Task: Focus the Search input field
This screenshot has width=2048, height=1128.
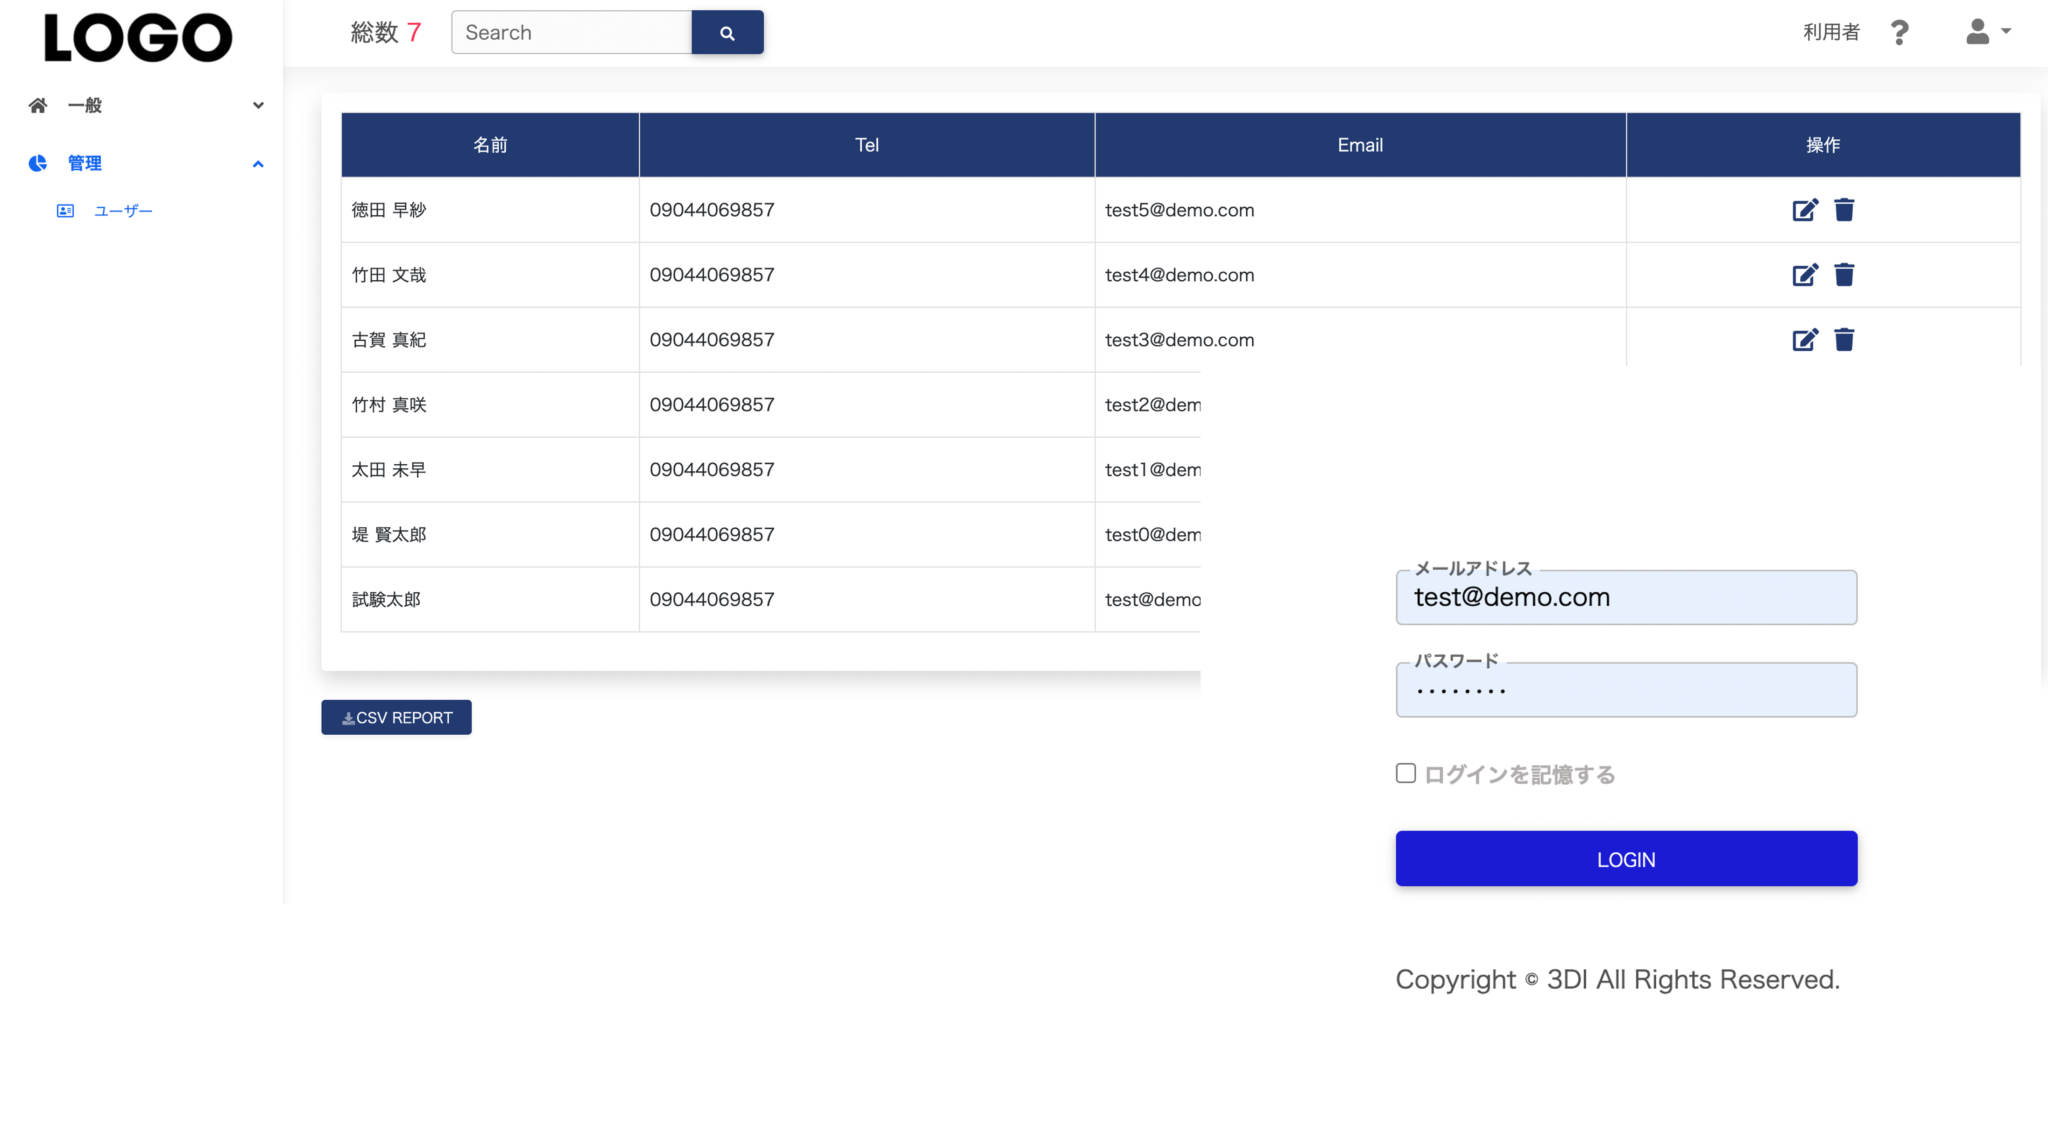Action: (571, 33)
